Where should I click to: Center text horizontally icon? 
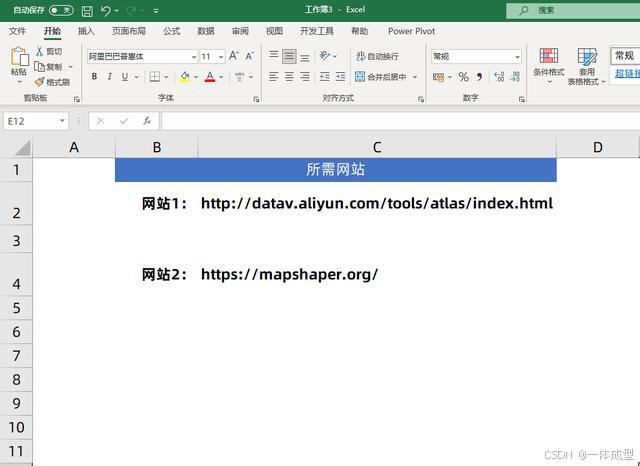click(x=289, y=76)
